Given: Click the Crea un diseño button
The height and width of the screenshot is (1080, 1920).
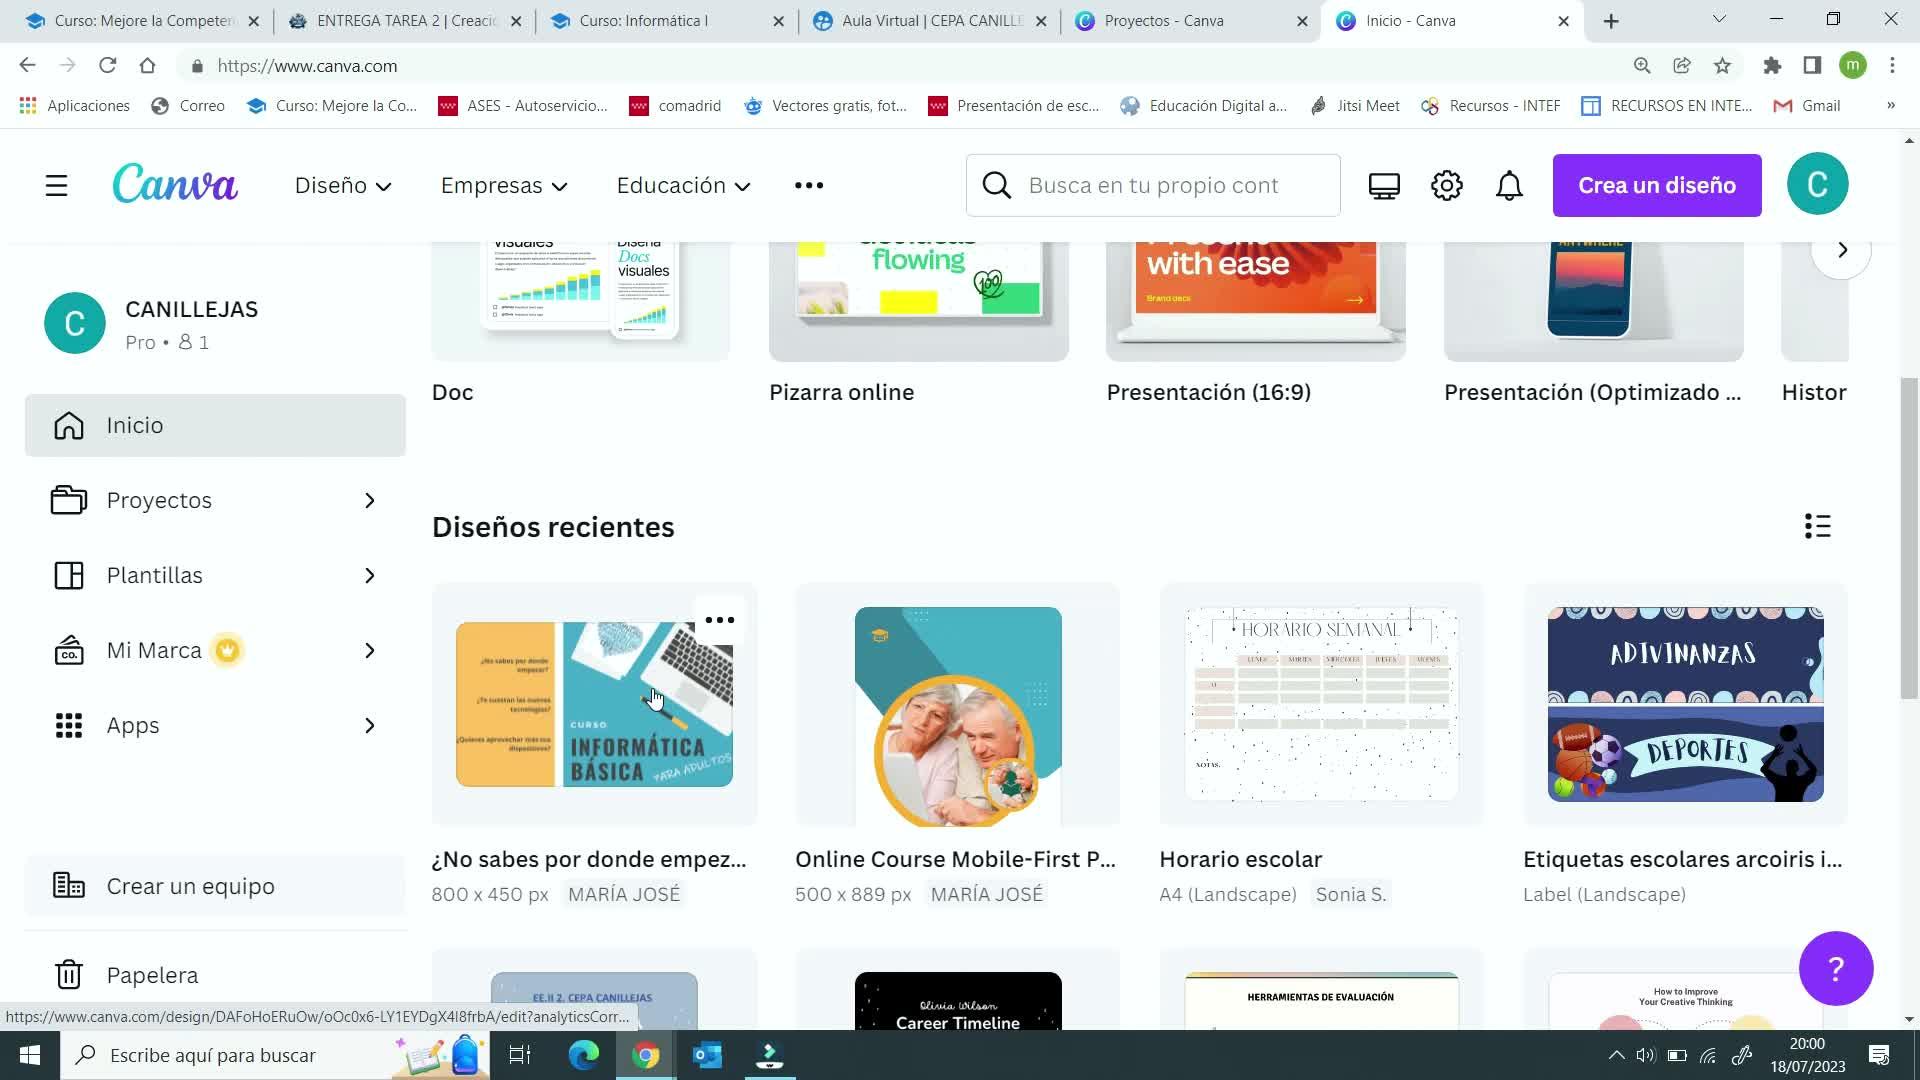Looking at the screenshot, I should click(x=1656, y=185).
